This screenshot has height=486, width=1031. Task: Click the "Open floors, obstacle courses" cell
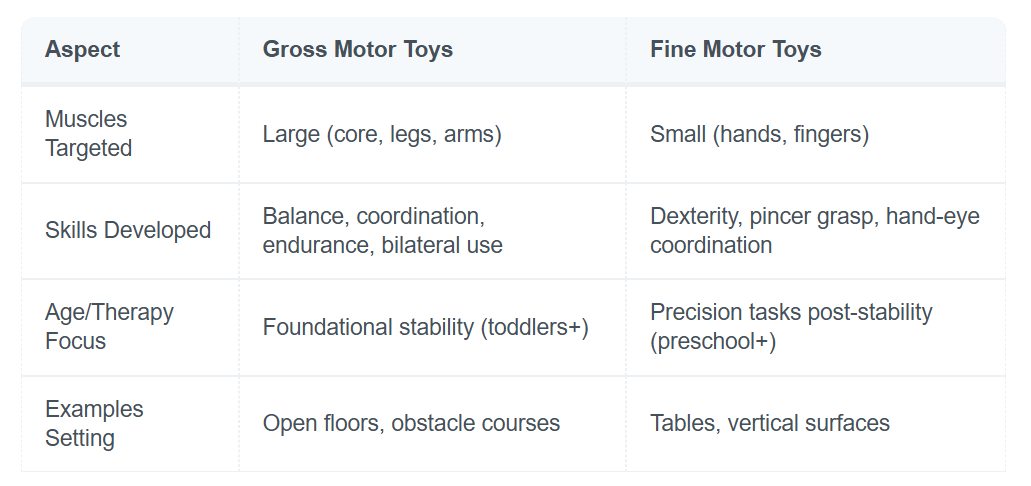(411, 424)
